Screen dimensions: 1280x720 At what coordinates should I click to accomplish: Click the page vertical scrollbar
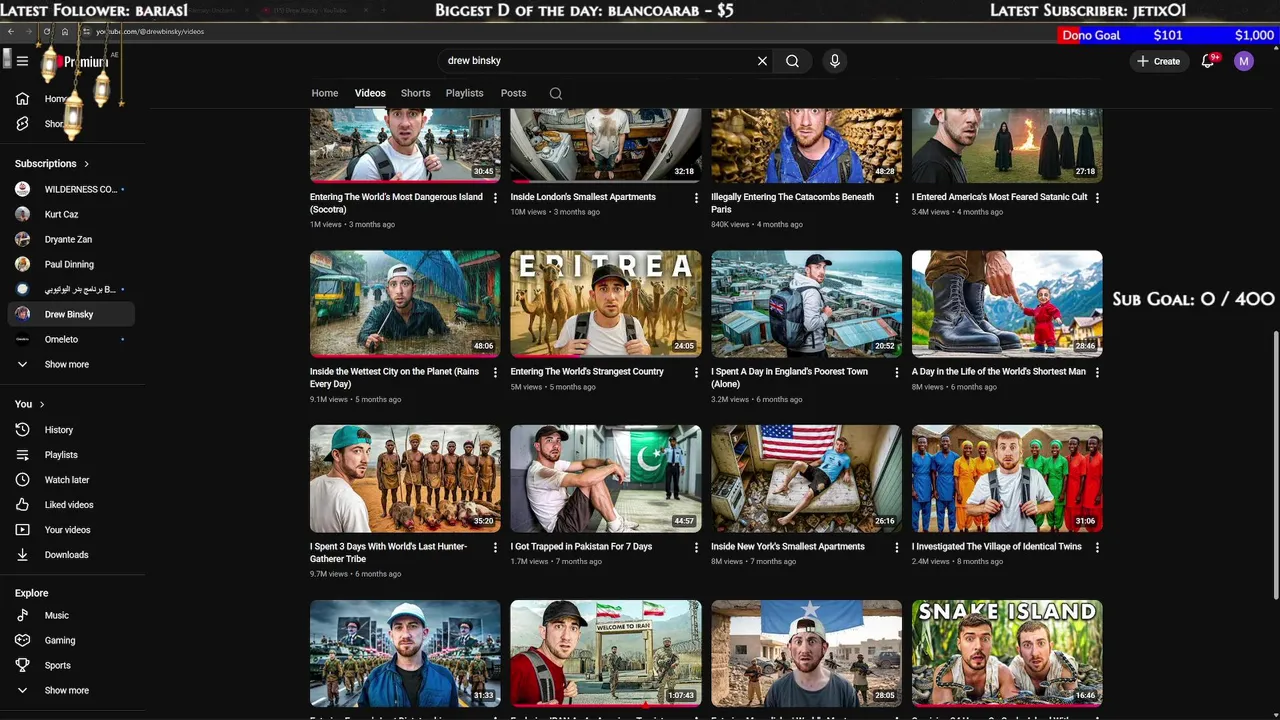[x=1275, y=465]
